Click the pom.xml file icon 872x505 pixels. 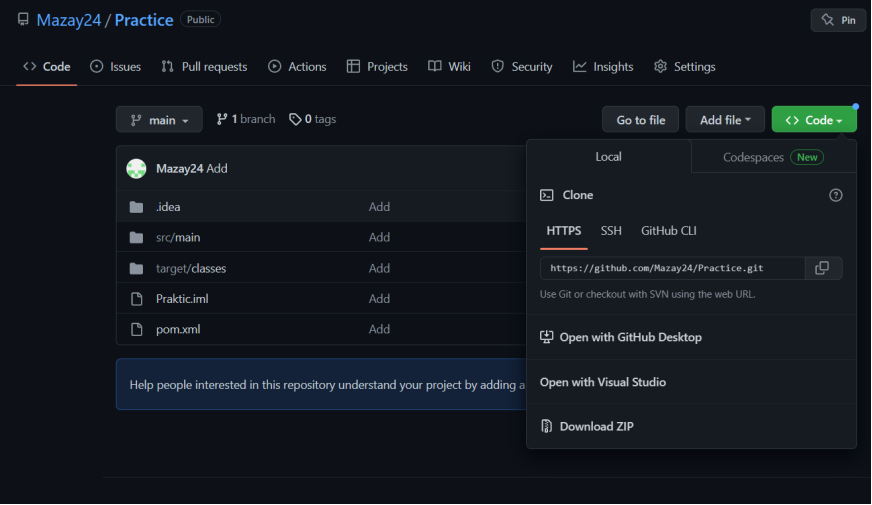(136, 330)
